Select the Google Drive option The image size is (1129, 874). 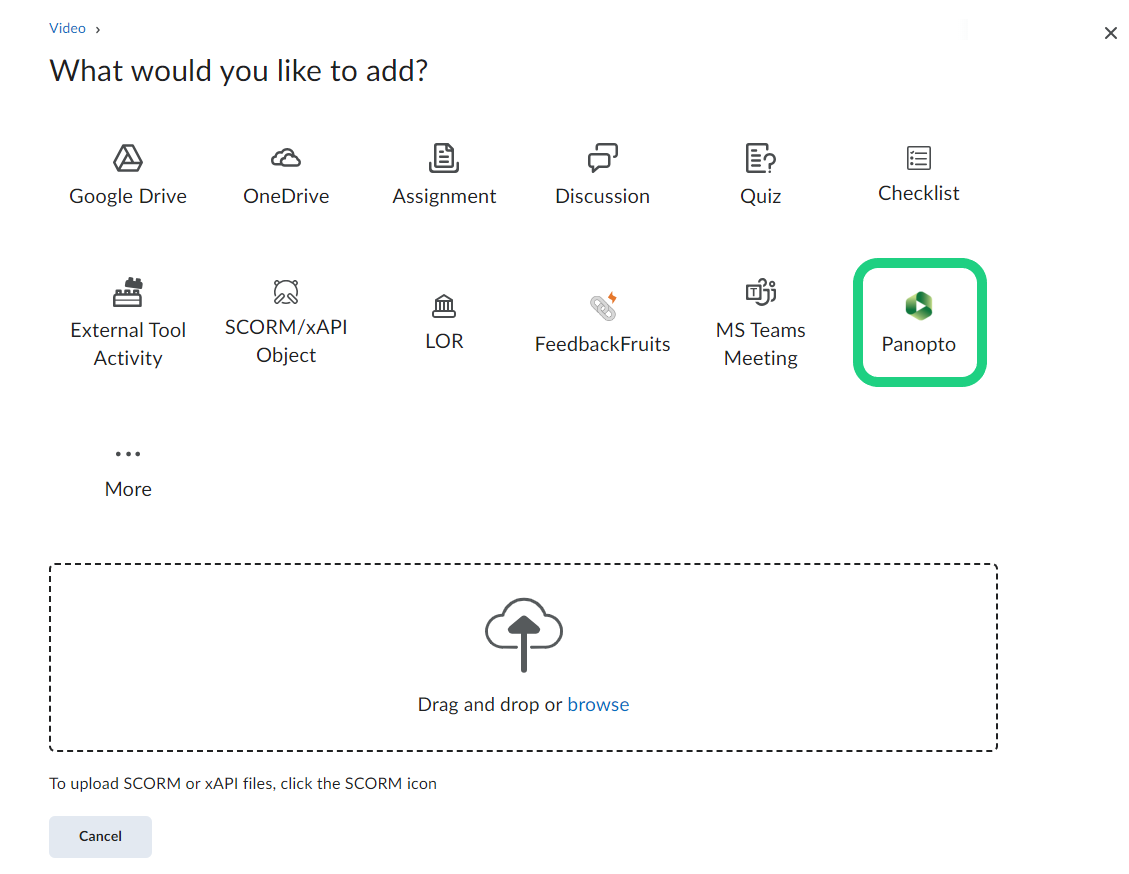[128, 175]
